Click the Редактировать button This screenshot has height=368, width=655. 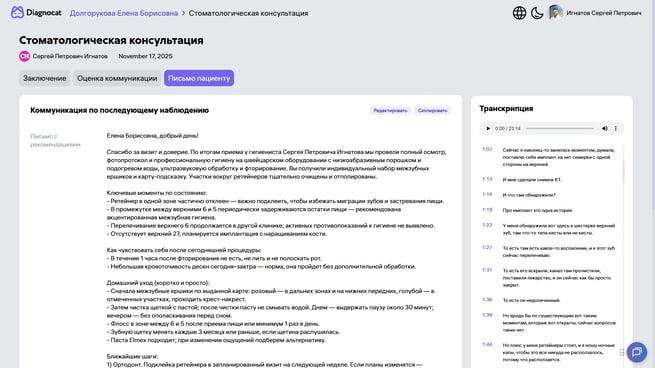pyautogui.click(x=390, y=111)
